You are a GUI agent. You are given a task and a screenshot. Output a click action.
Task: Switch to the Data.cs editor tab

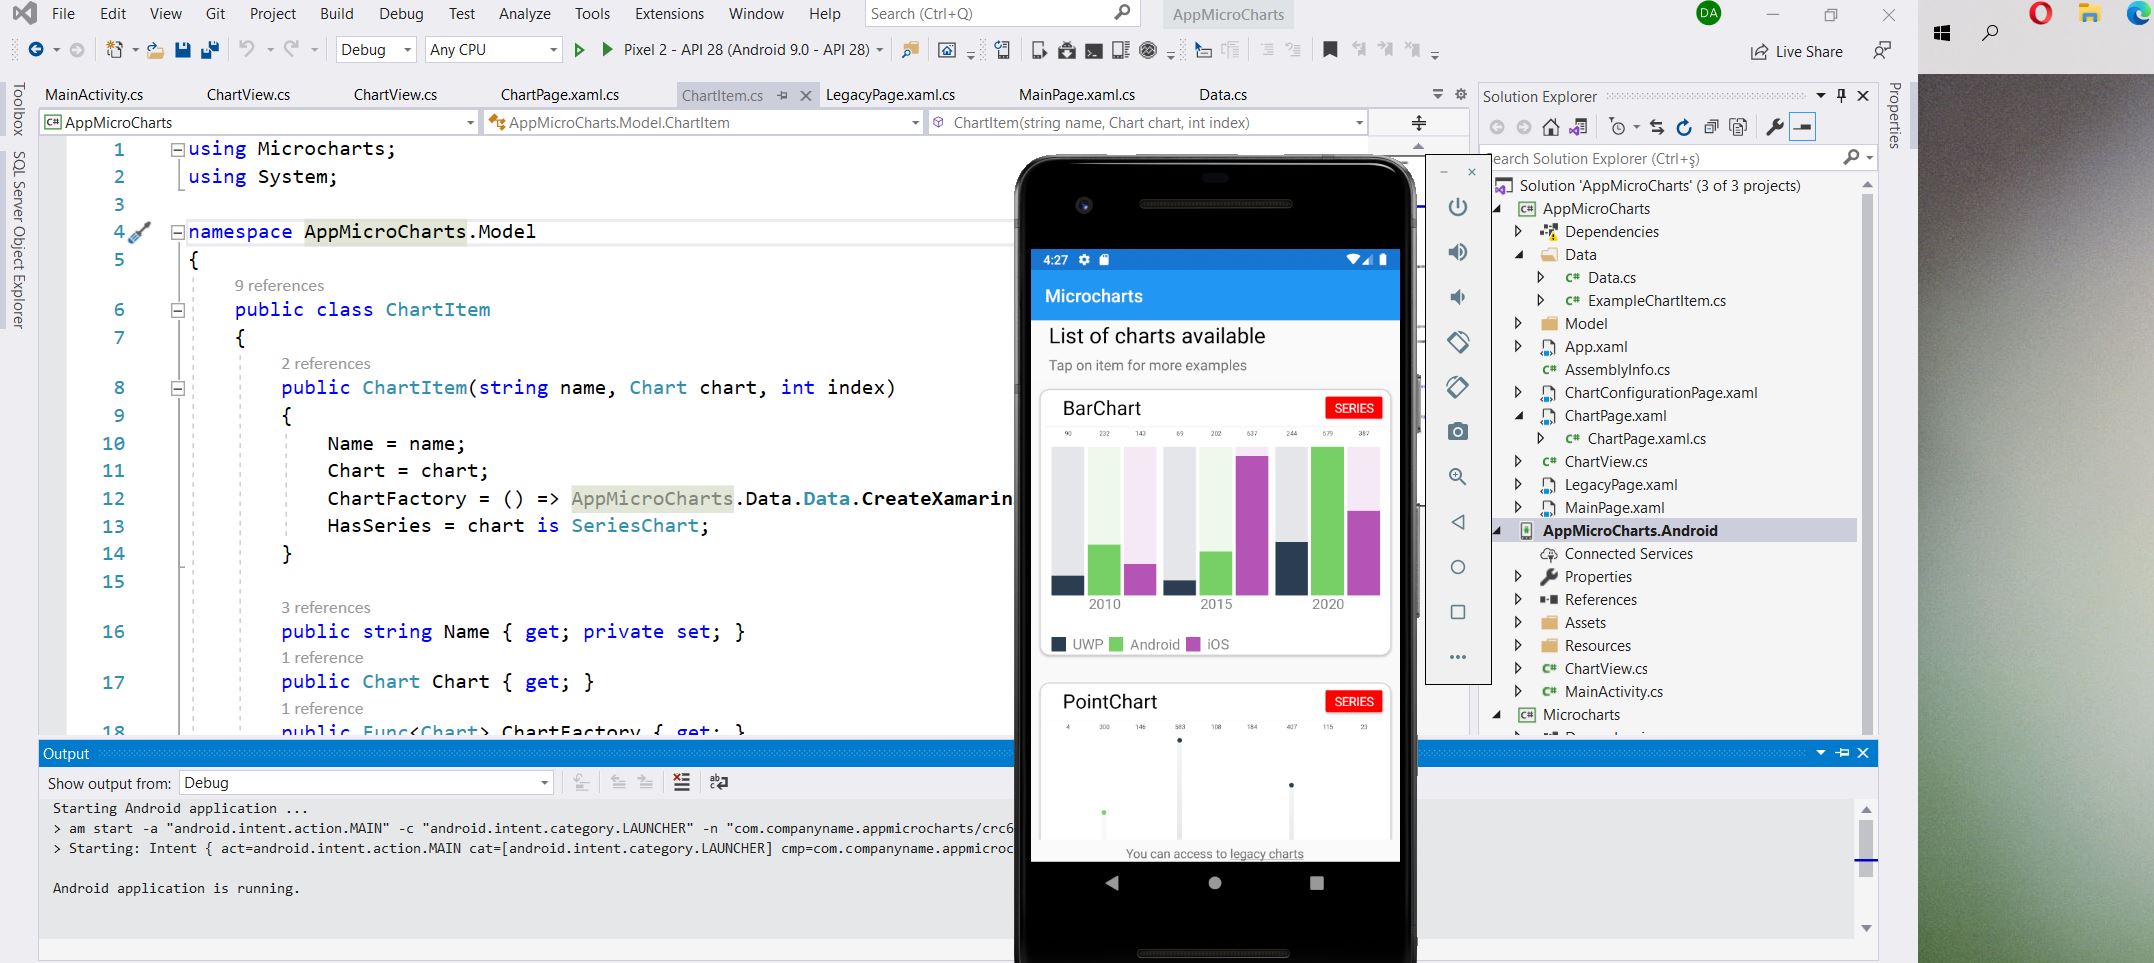(x=1223, y=95)
